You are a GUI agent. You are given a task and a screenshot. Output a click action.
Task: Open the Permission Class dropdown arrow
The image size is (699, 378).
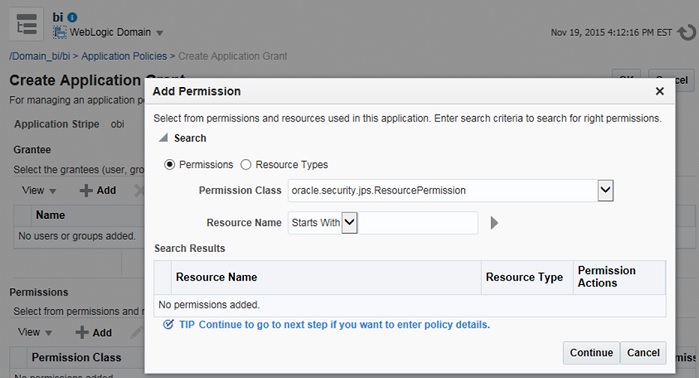pos(605,190)
